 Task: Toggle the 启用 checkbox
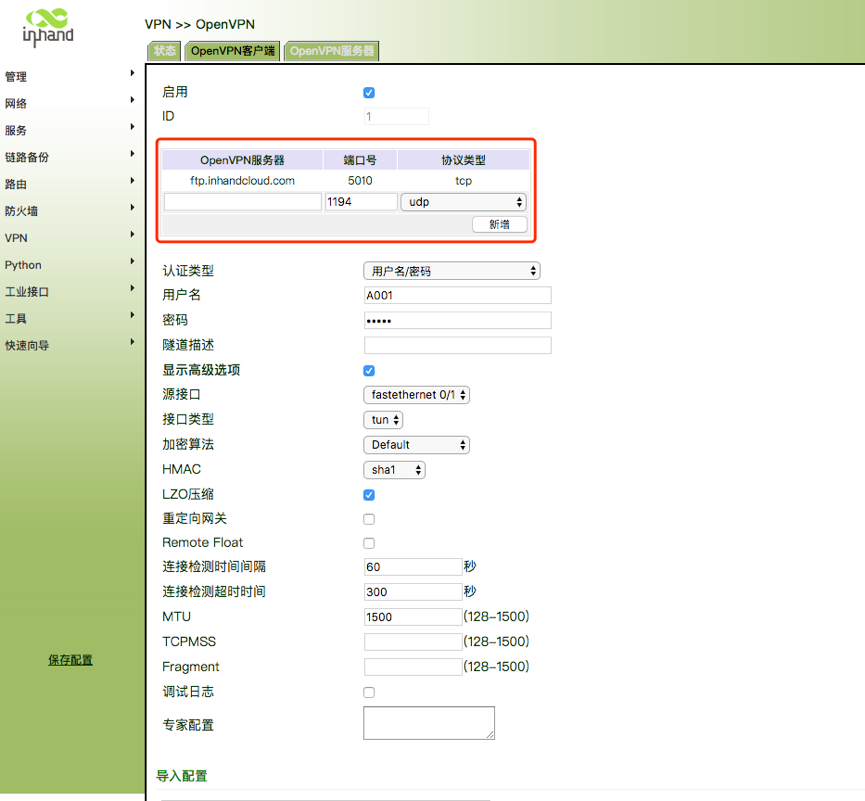(369, 93)
